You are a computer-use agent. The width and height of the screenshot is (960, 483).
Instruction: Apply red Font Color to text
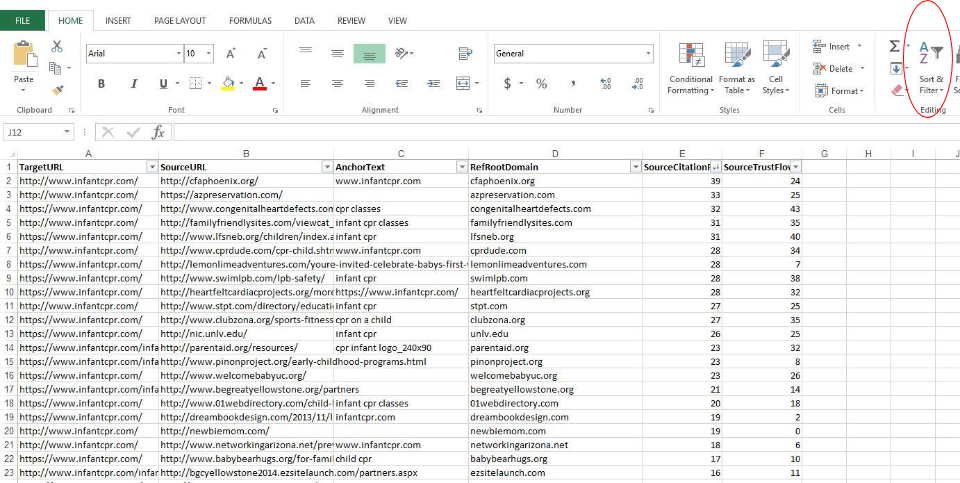tap(260, 83)
